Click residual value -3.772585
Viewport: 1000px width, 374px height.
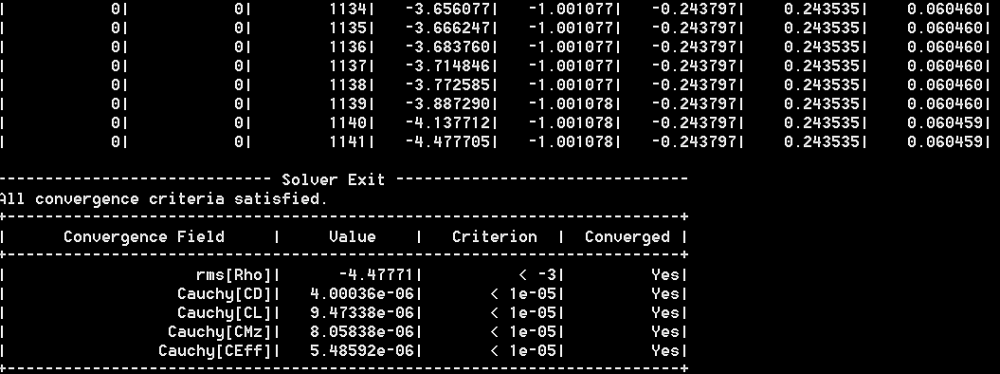point(448,85)
